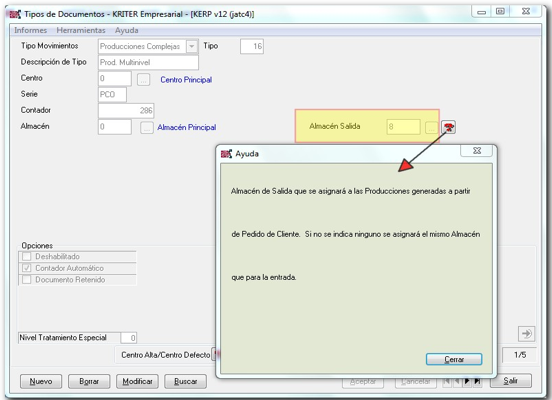The image size is (552, 400).
Task: Go to next record arrow
Action: [467, 381]
